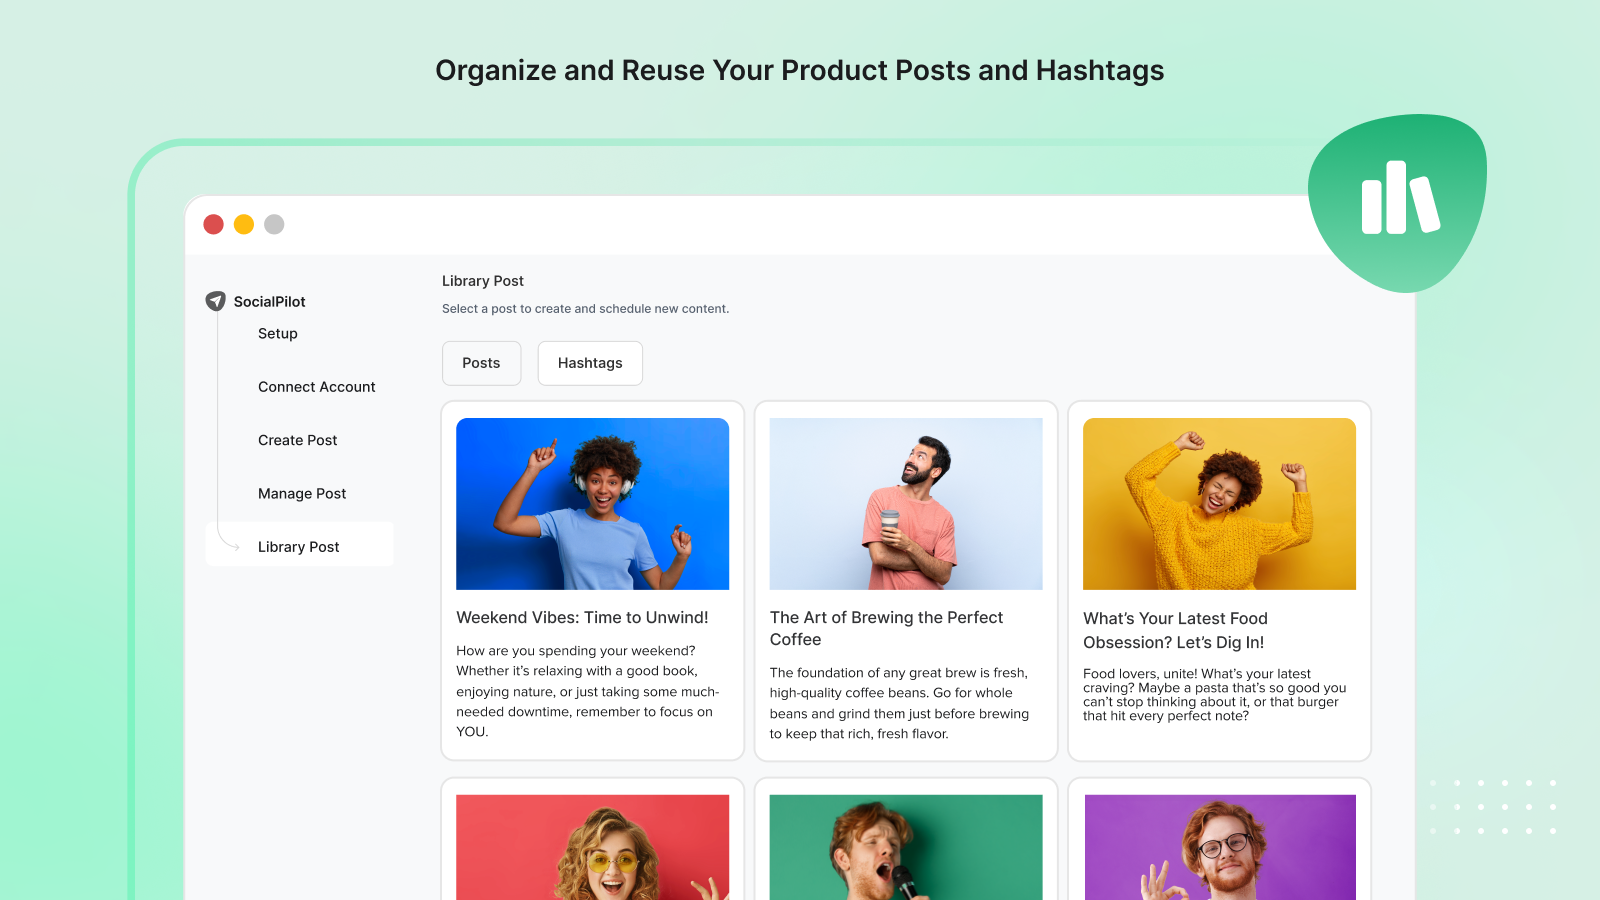
Task: Click the OK-gesture man on the purple card
Action: point(1219,848)
